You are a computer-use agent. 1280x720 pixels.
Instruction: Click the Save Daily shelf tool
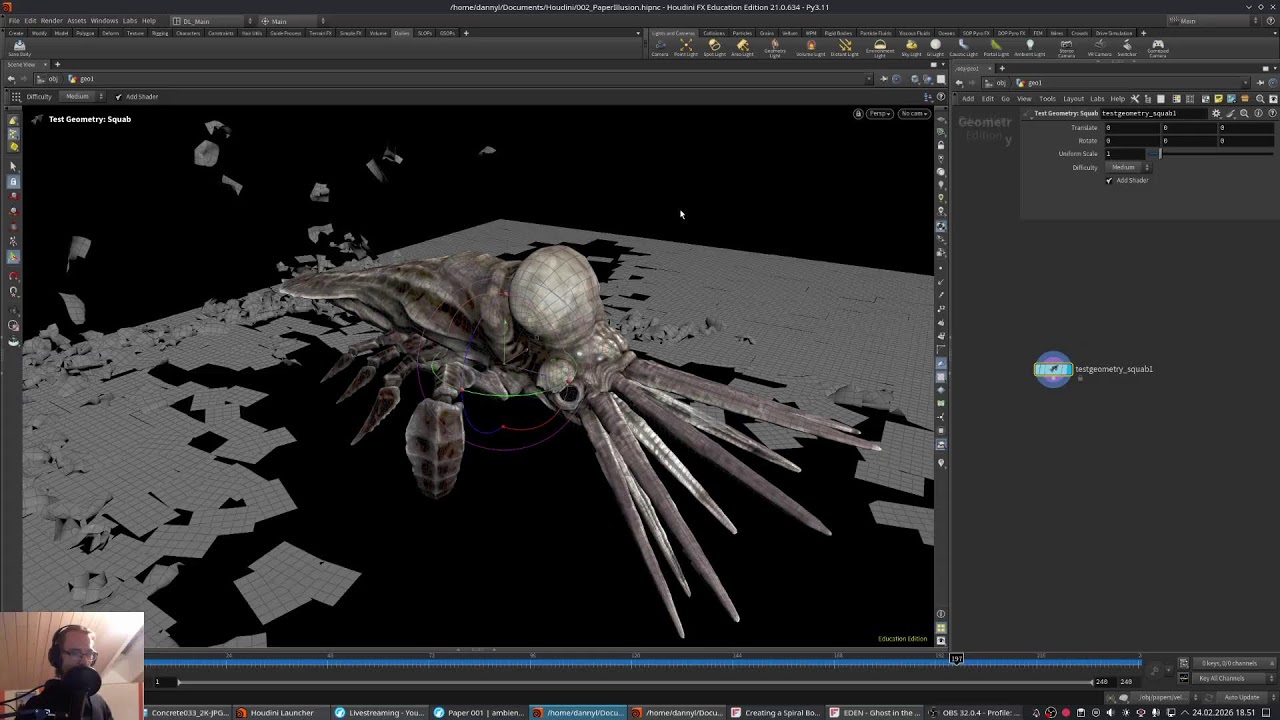19,47
